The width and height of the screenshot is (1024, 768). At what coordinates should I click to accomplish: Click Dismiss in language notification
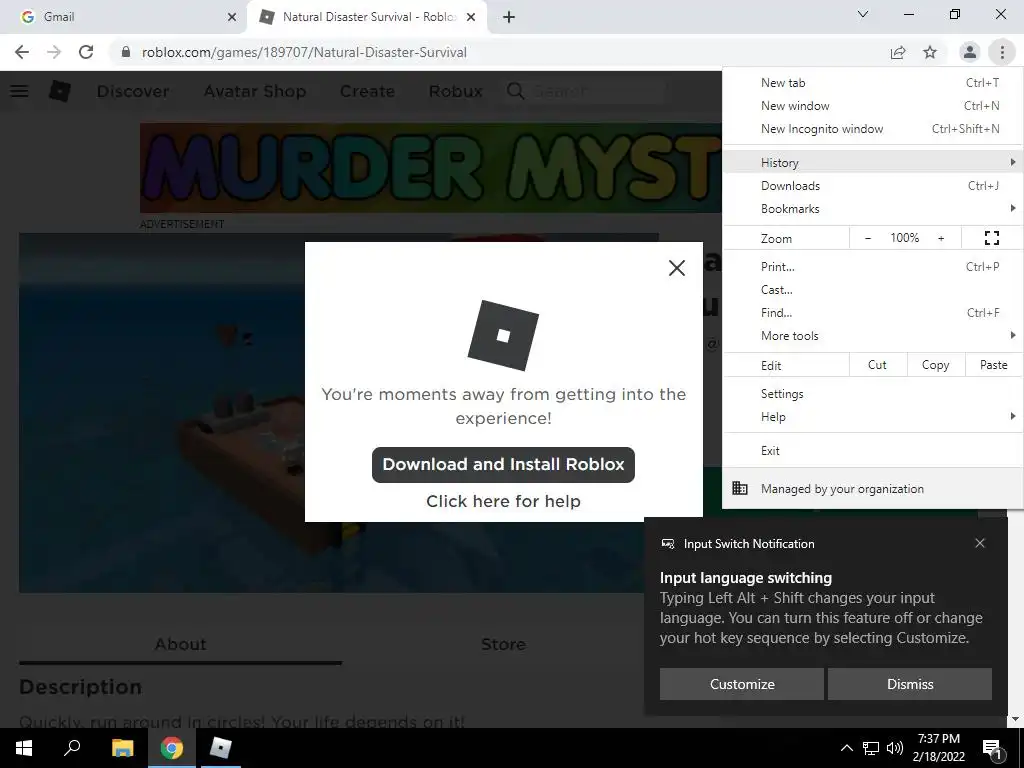910,684
